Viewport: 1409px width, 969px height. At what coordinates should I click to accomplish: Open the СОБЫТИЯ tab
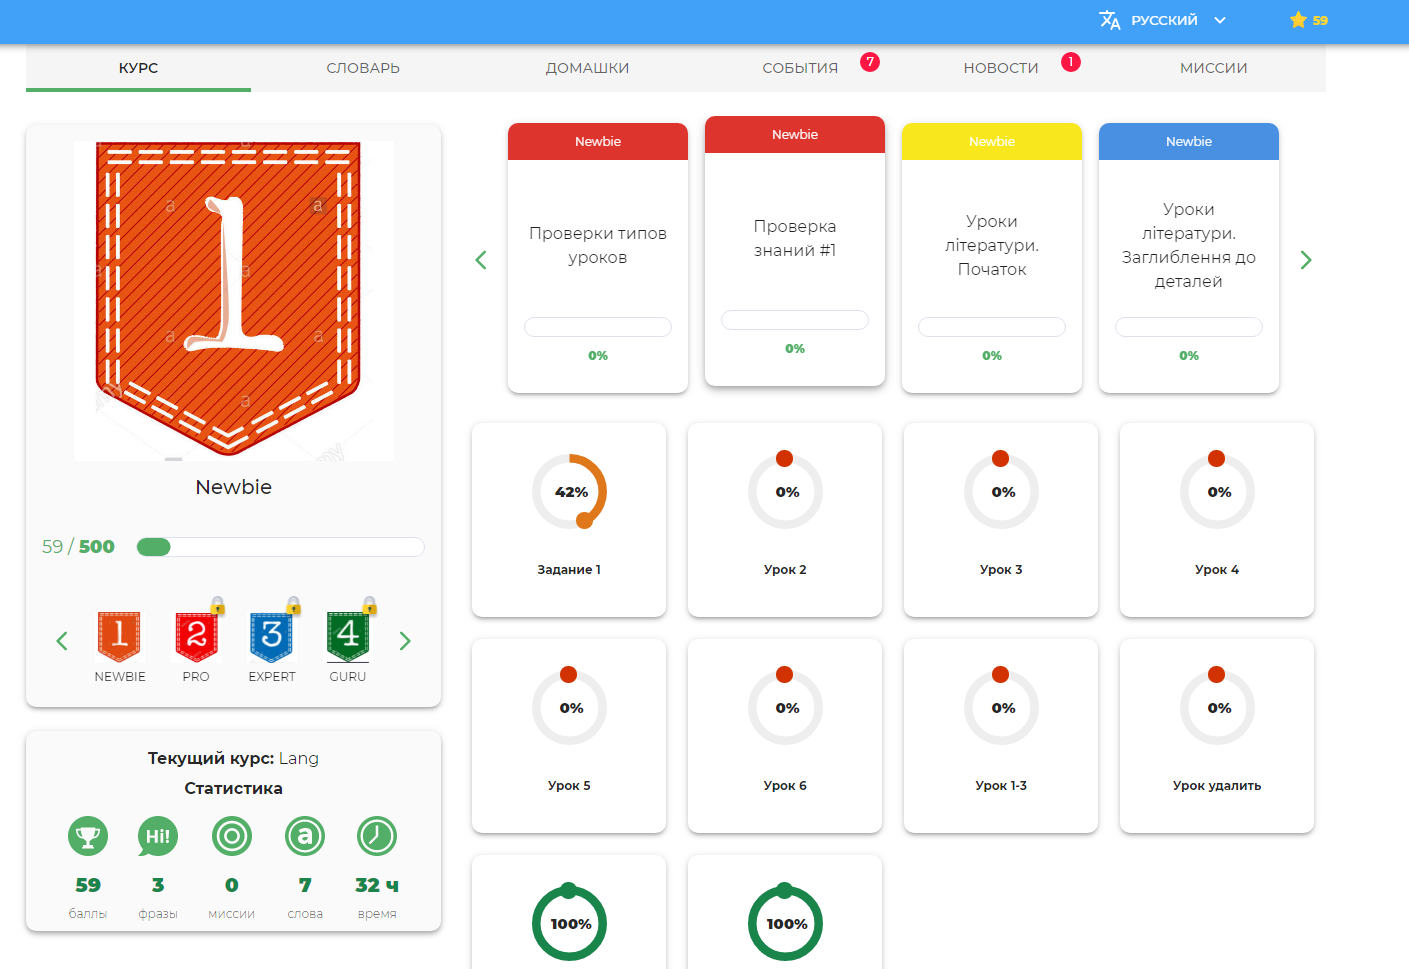pyautogui.click(x=800, y=68)
